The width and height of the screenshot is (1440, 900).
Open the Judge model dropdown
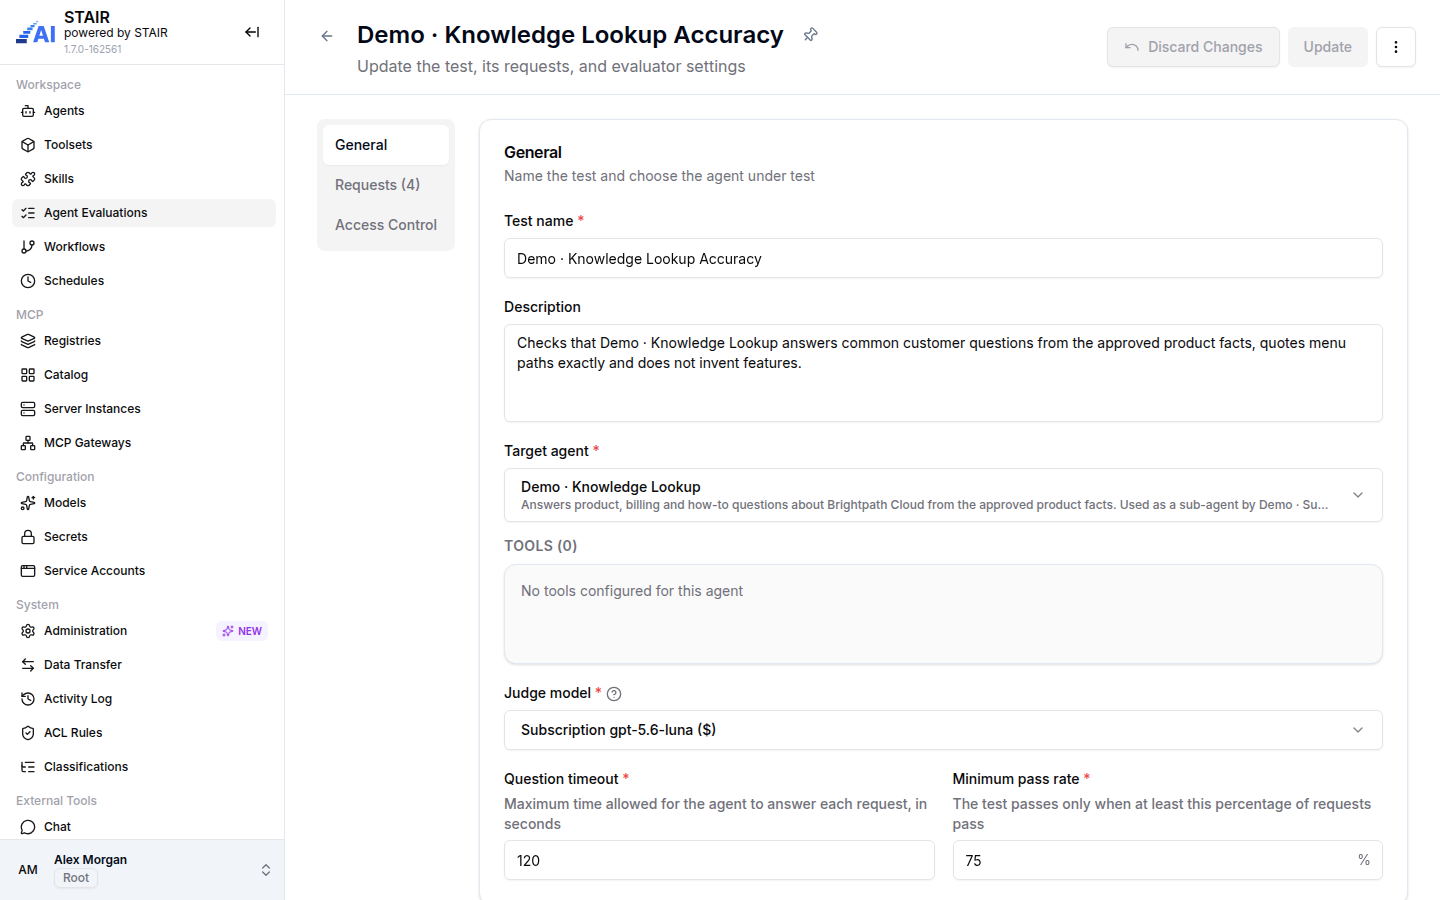tap(943, 730)
